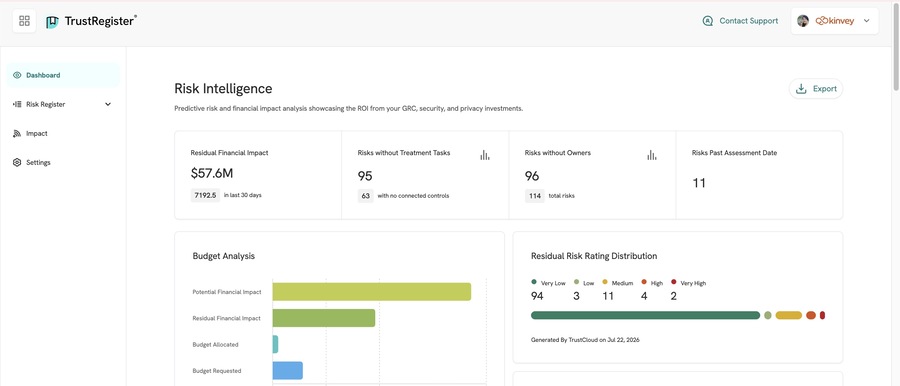Click the Residual Financial Impact card label
900x386 pixels.
(x=230, y=153)
